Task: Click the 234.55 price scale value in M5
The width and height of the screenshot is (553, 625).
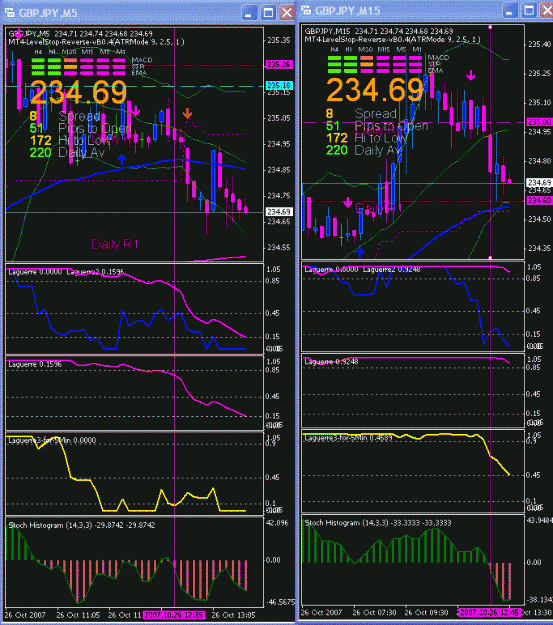Action: [x=279, y=248]
